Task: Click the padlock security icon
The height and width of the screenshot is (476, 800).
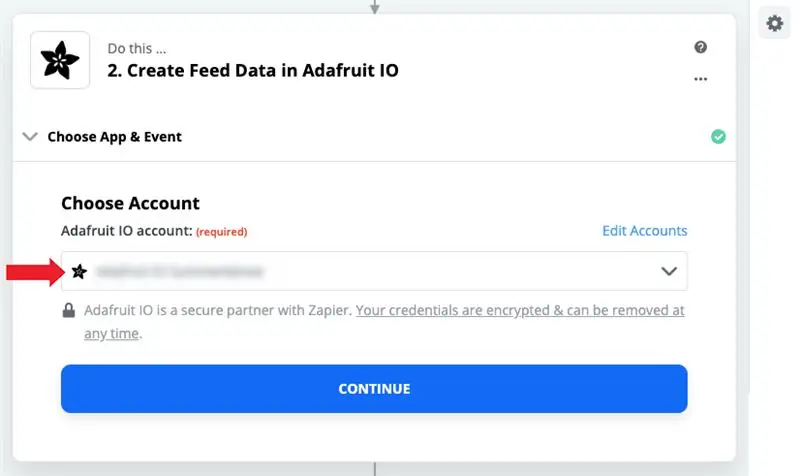Action: pos(68,310)
